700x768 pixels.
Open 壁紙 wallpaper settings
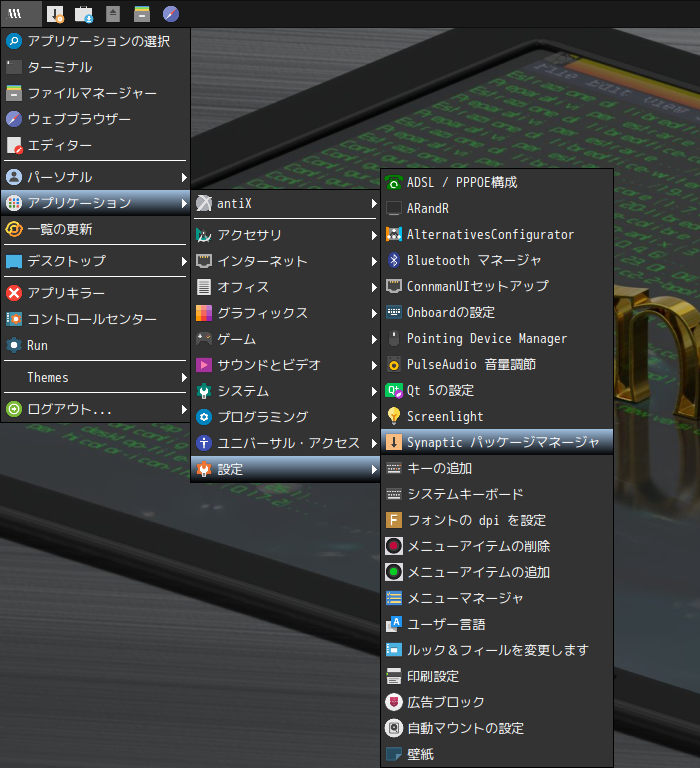click(497, 754)
